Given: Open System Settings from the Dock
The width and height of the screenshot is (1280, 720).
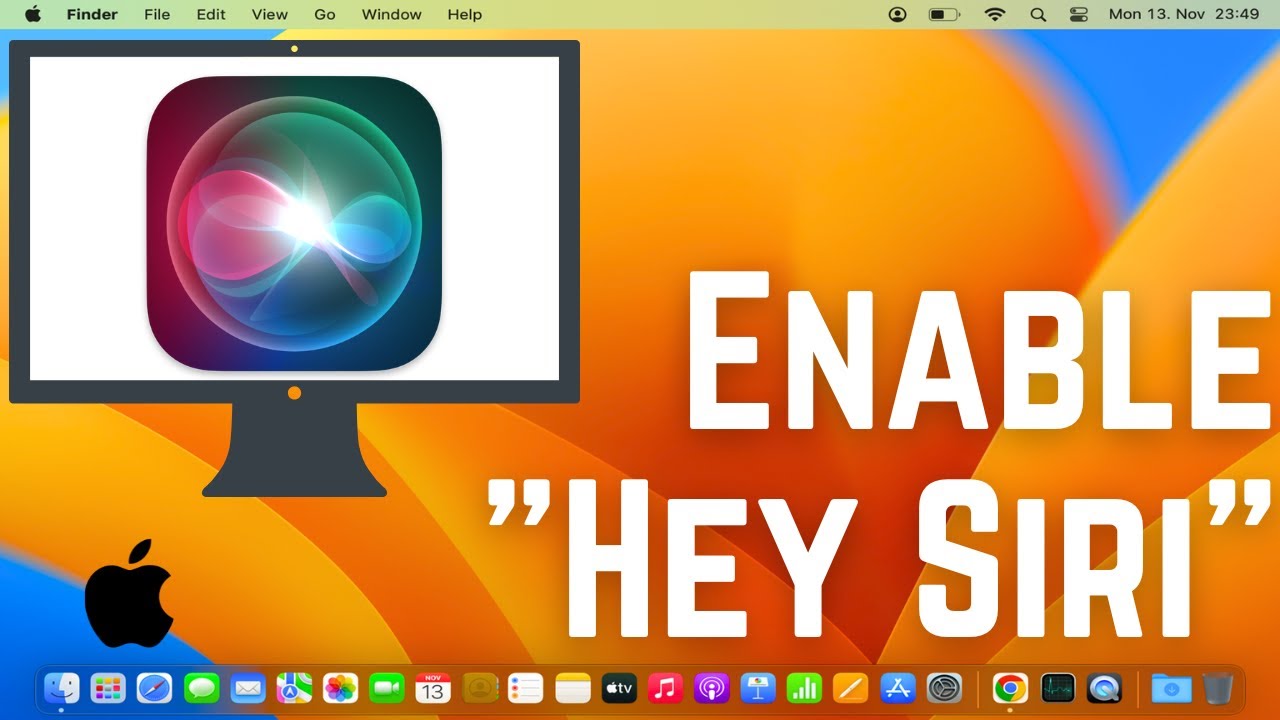Looking at the screenshot, I should pyautogui.click(x=944, y=688).
